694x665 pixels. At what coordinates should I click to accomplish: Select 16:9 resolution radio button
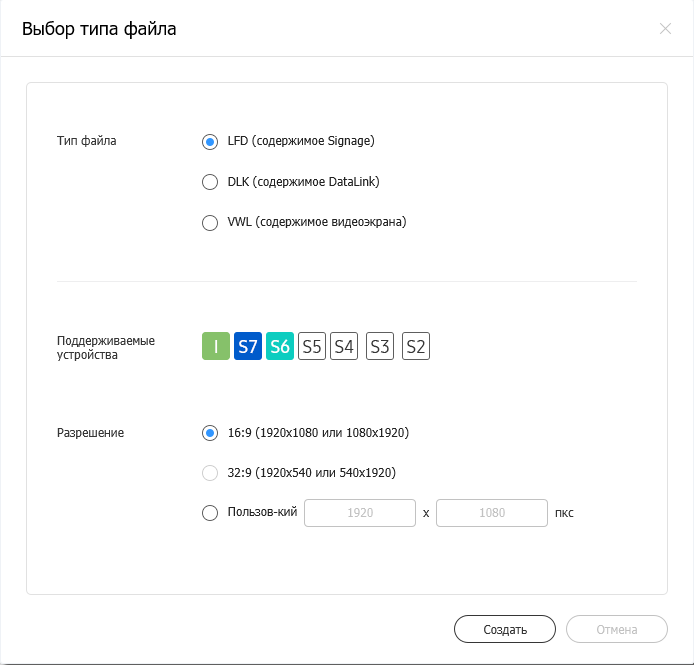tap(210, 433)
